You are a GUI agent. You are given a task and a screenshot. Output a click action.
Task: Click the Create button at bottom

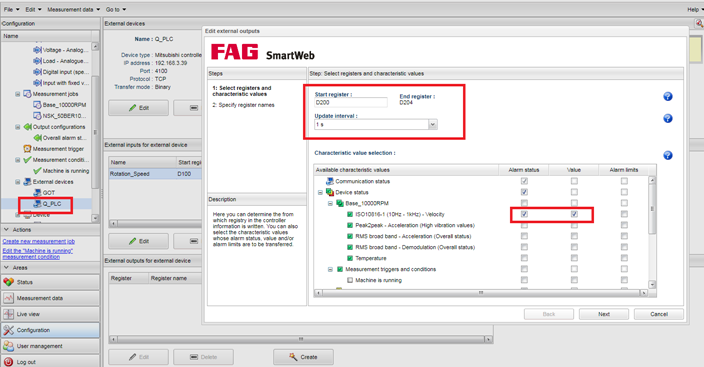[303, 357]
